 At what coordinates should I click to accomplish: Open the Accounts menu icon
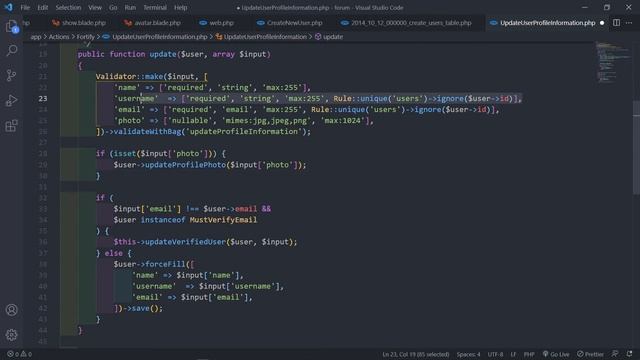(x=11, y=310)
